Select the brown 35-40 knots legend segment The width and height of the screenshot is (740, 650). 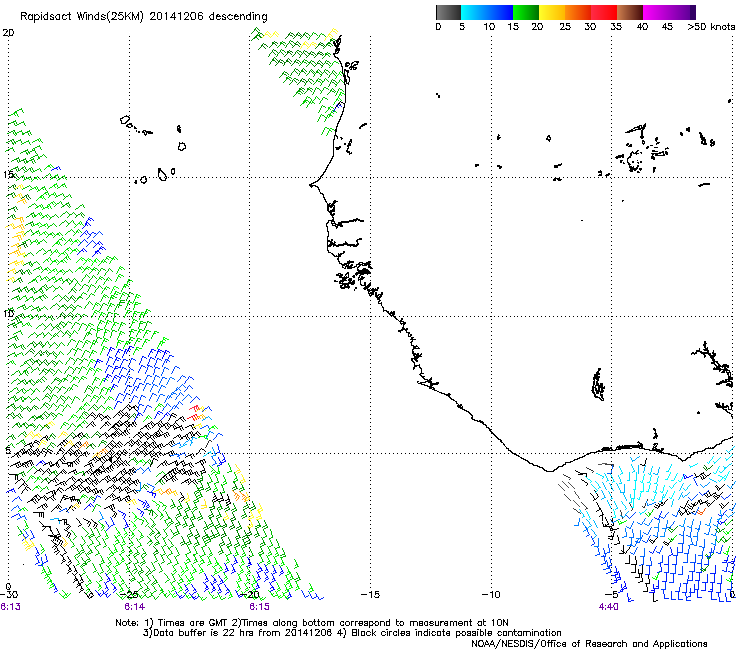630,12
